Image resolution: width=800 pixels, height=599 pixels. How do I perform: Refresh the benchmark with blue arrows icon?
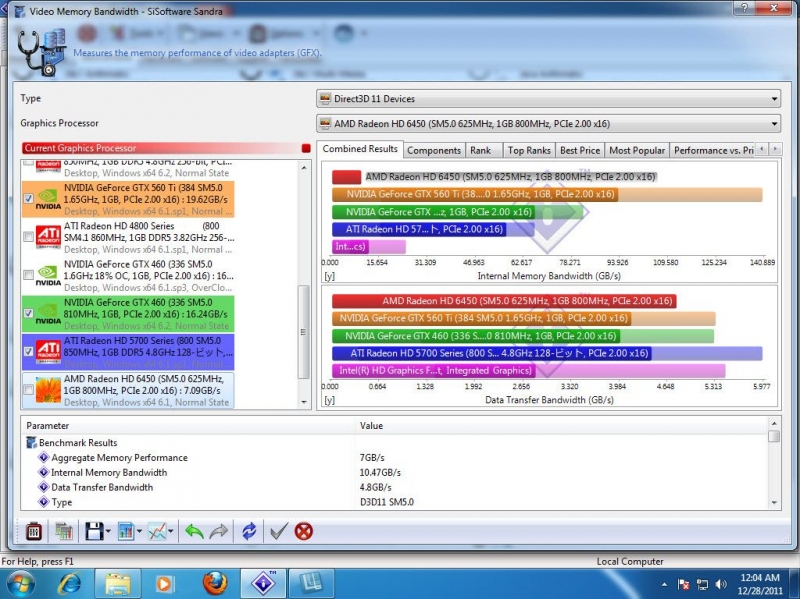tap(249, 532)
